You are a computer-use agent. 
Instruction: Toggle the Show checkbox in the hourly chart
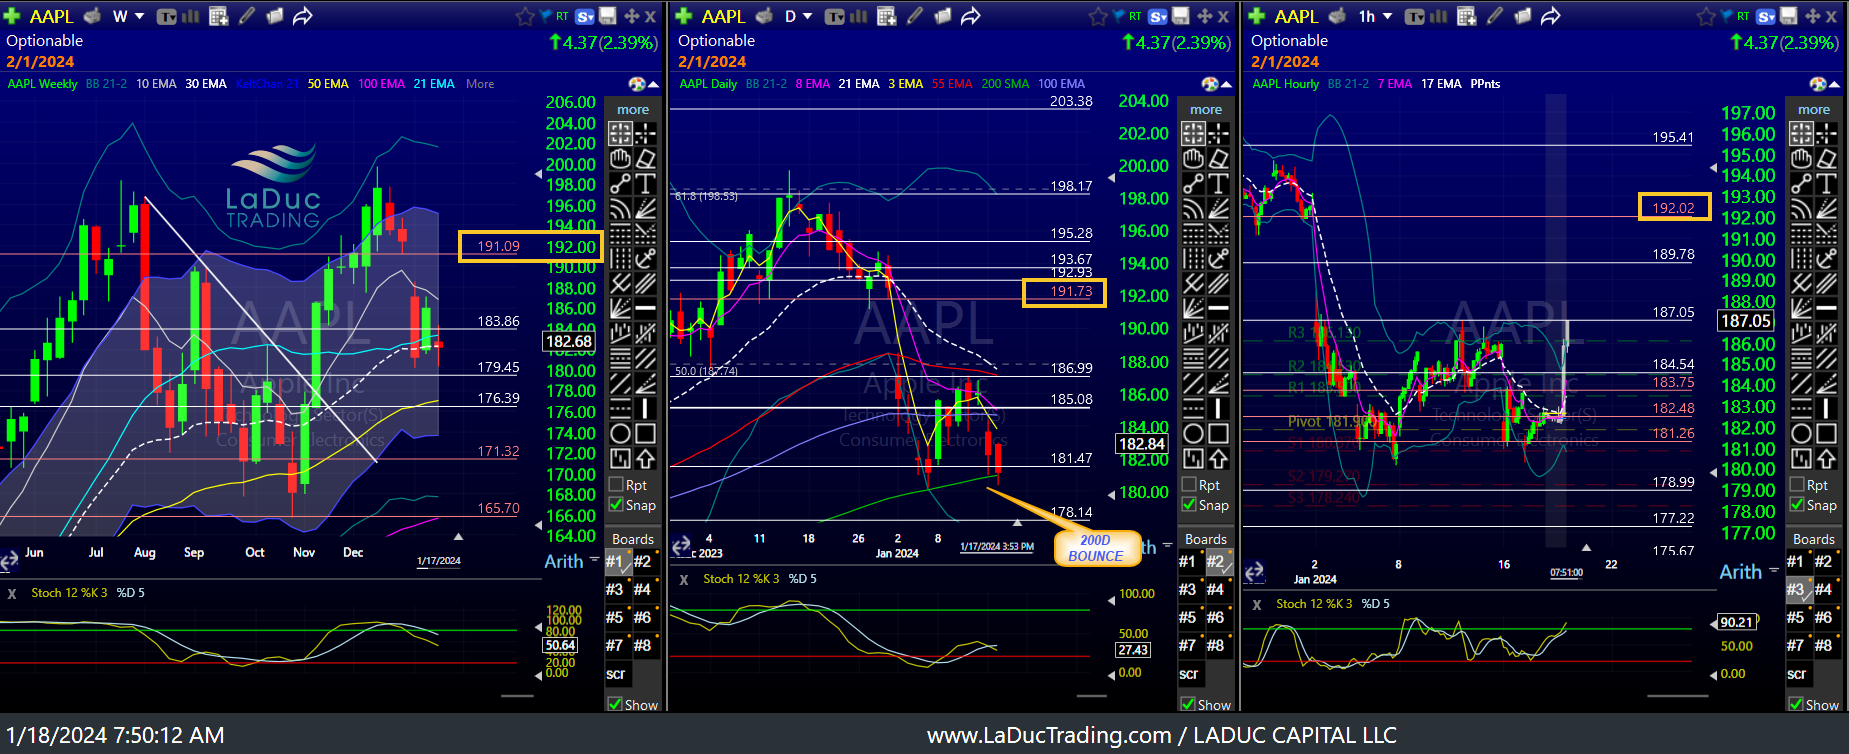point(1796,704)
